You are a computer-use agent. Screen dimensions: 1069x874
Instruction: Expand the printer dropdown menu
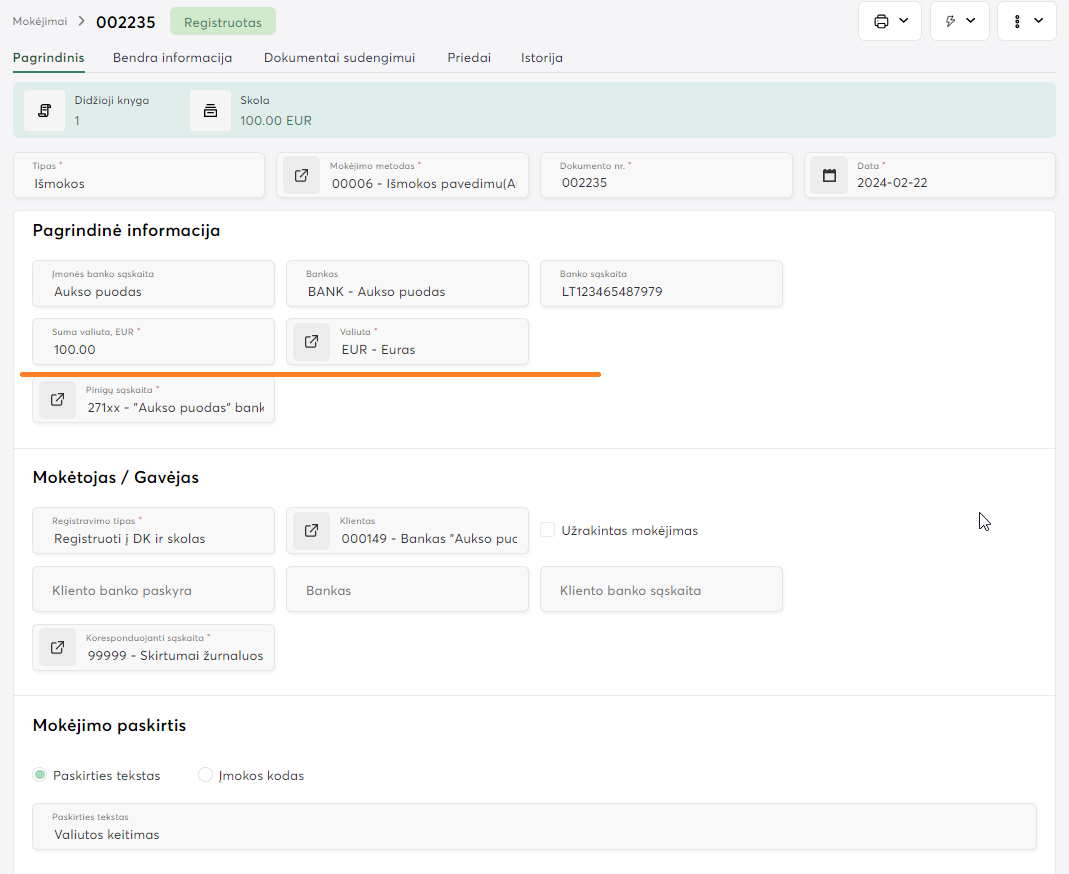click(x=889, y=21)
